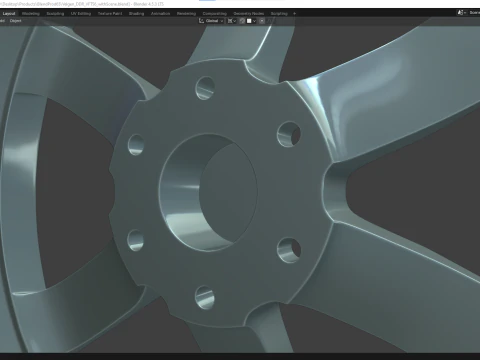Toggle snapping magnet icon
The height and width of the screenshot is (360, 480).
click(242, 21)
